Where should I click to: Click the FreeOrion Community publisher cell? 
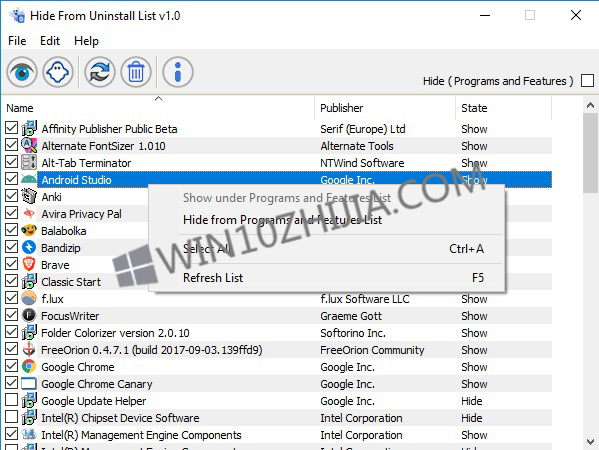point(372,350)
